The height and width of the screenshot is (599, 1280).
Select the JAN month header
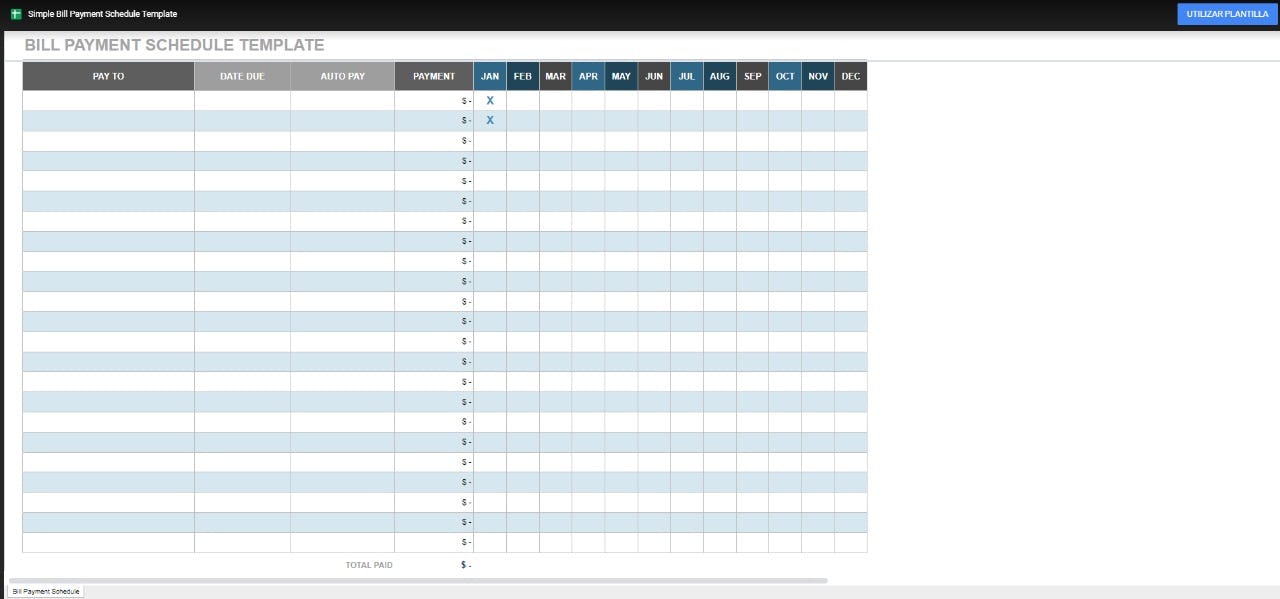(x=490, y=76)
